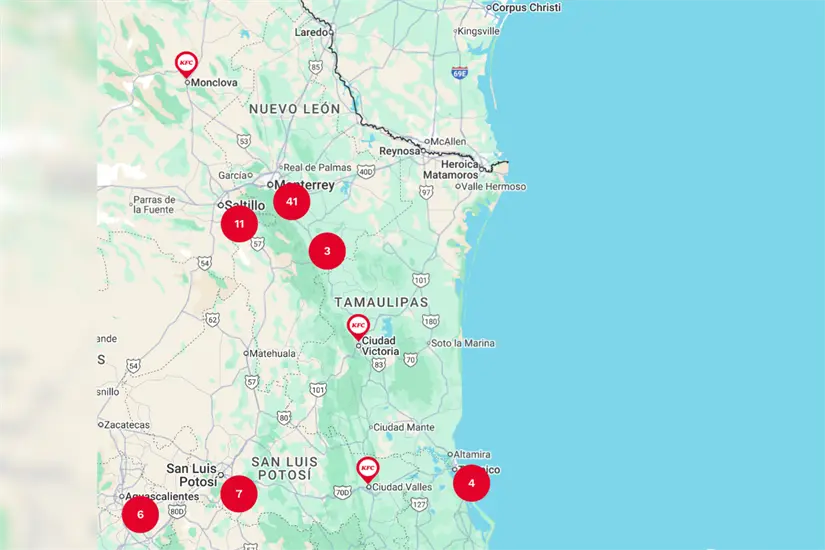Click the cluster marked 6 near Aguascalientes
The height and width of the screenshot is (550, 825).
tap(140, 515)
